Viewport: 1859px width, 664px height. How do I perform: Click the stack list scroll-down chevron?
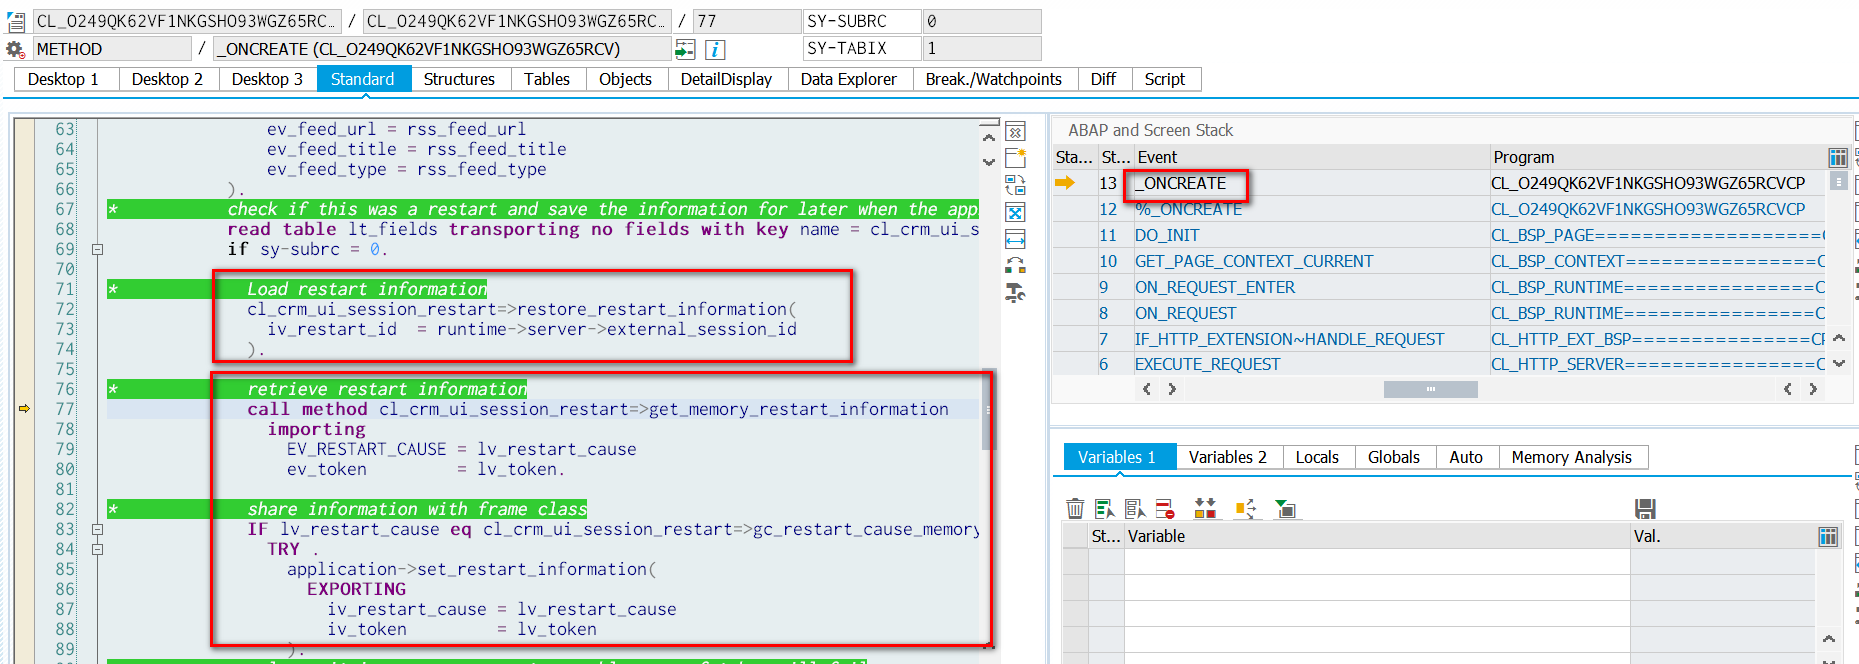click(x=1838, y=363)
